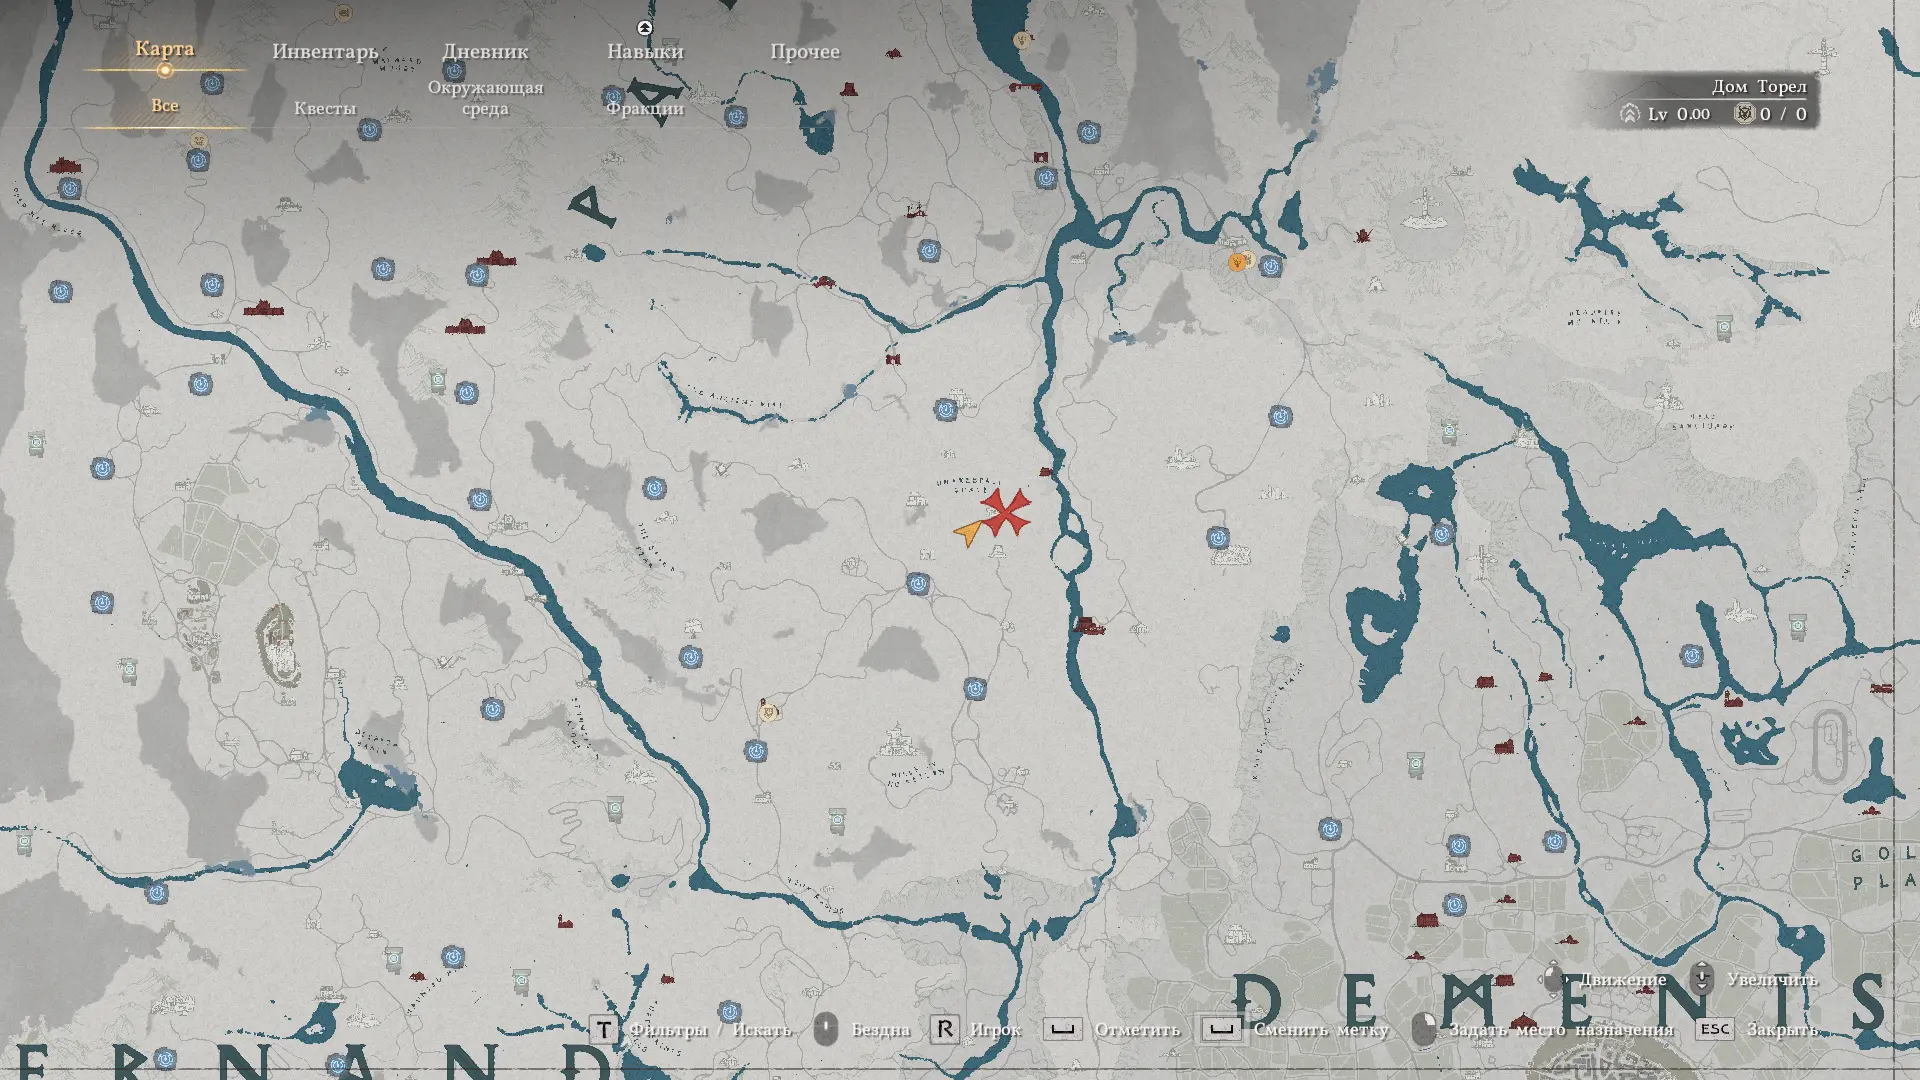Click the Отметить marker button

(1136, 1029)
